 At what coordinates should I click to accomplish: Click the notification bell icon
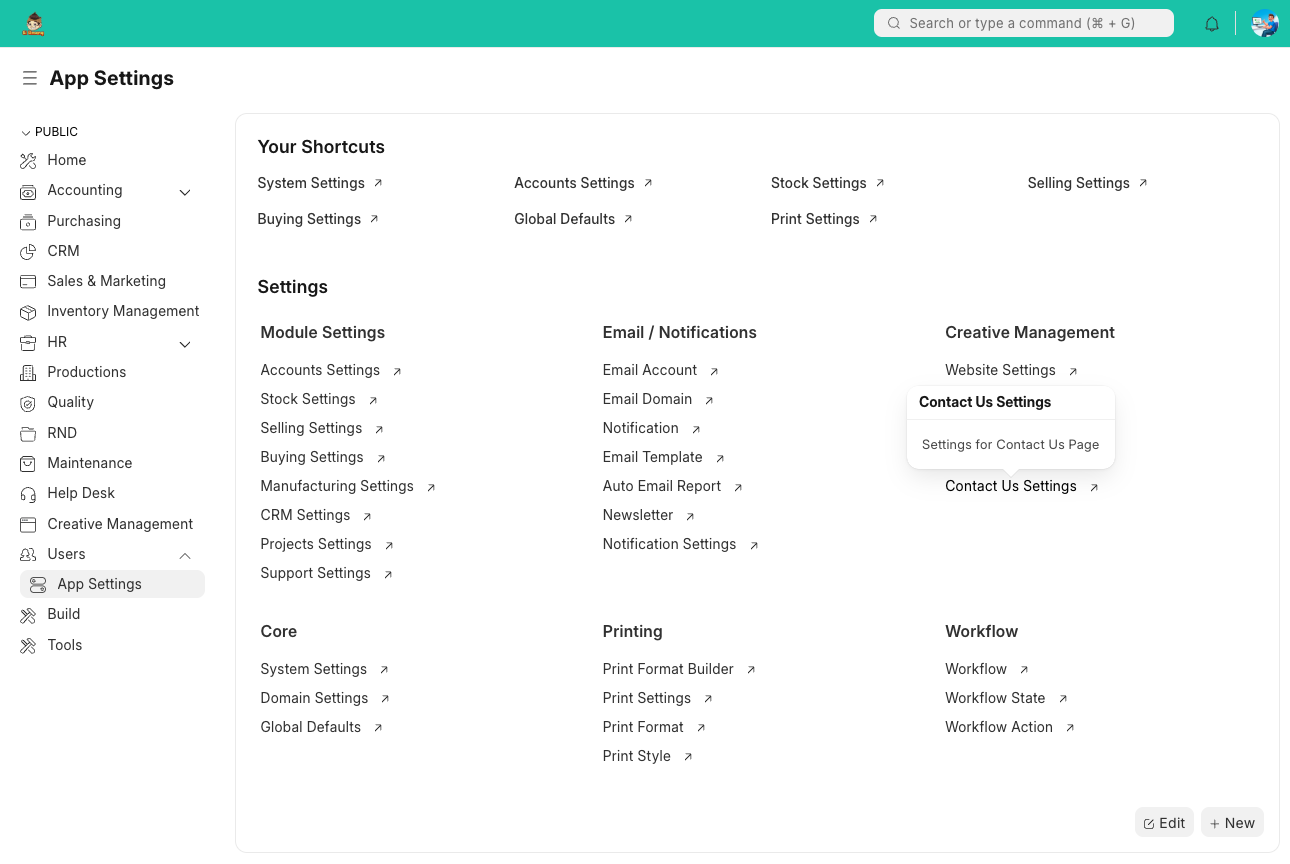(x=1212, y=24)
